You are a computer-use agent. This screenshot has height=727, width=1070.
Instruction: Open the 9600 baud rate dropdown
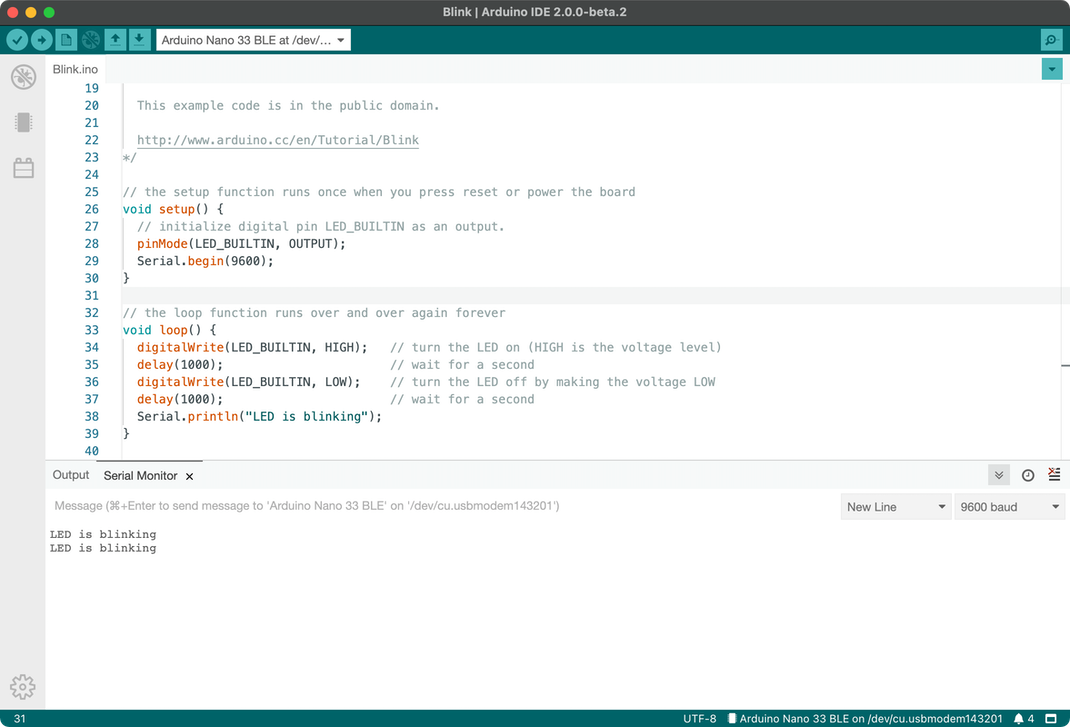click(x=1009, y=507)
